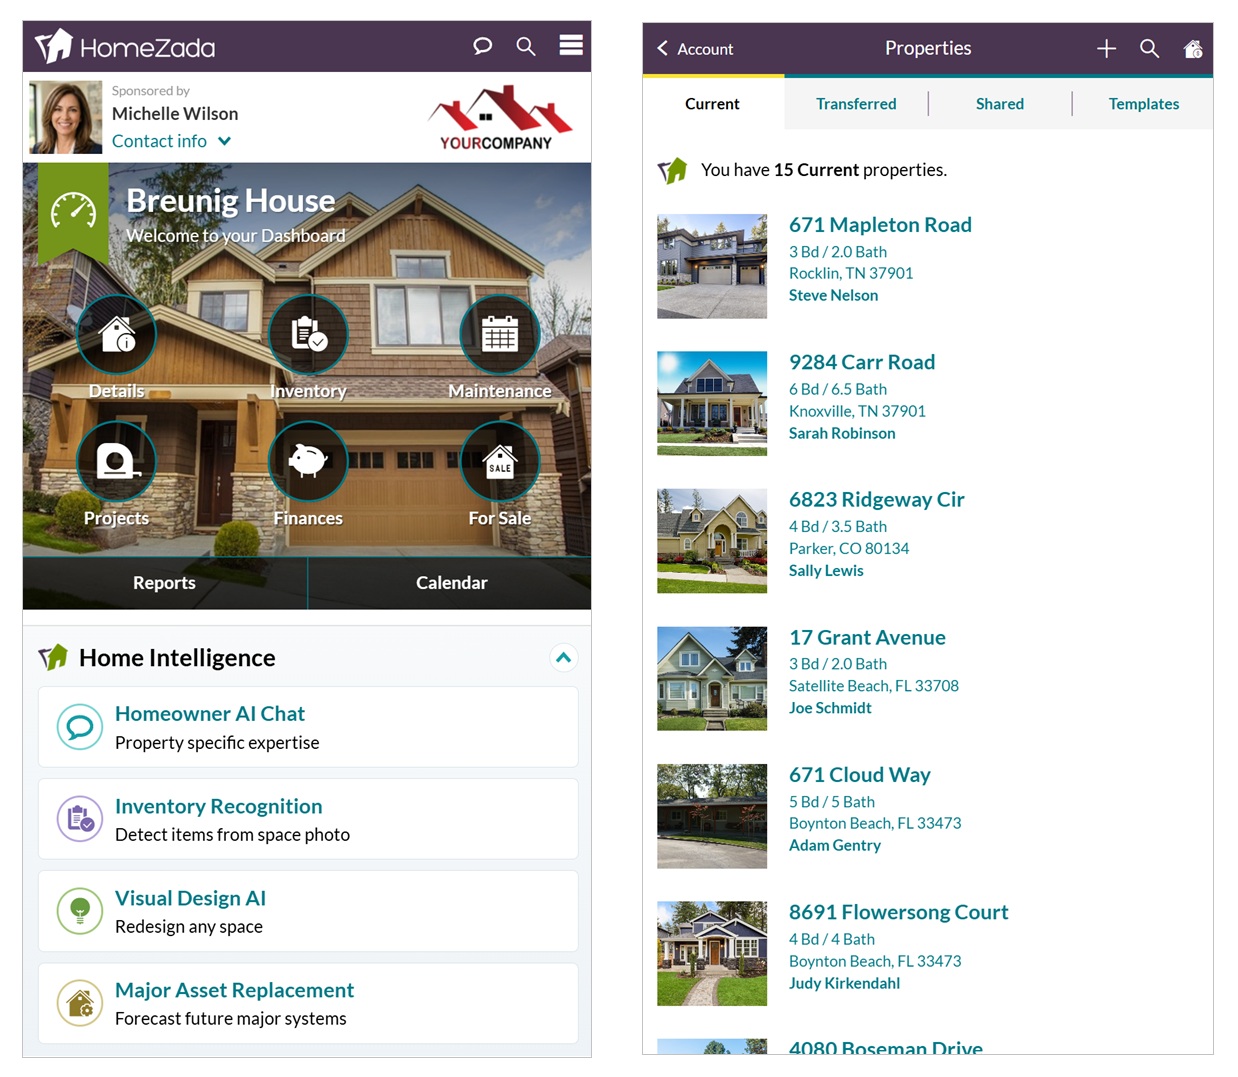Open the For Sale icon
The width and height of the screenshot is (1238, 1077).
500,461
